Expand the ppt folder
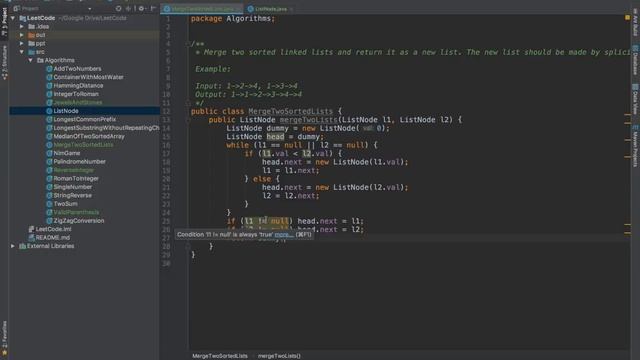This screenshot has width=640, height=360. coord(22,43)
